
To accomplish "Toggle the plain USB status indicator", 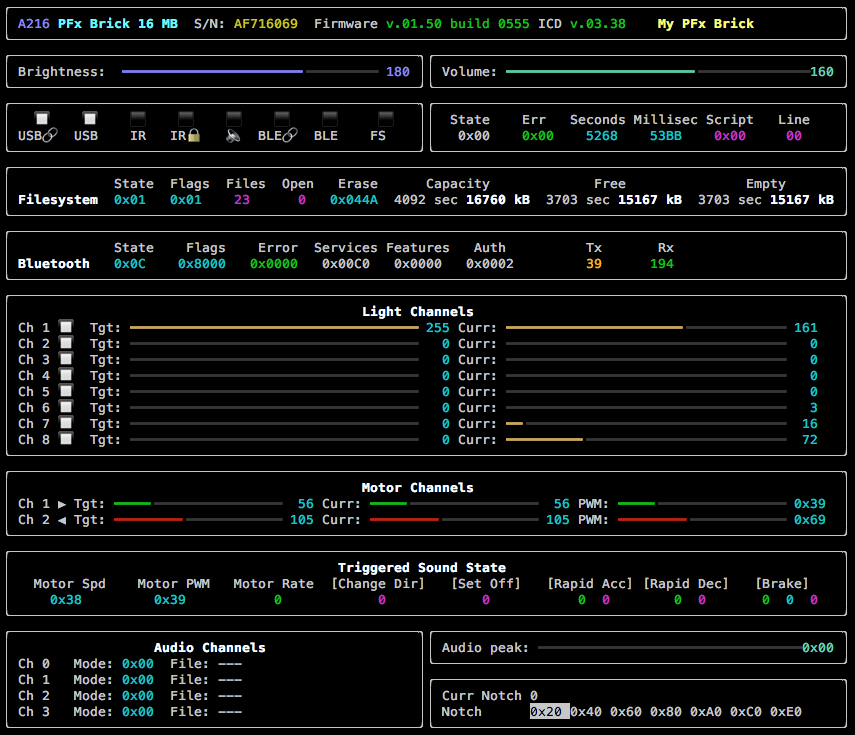I will [89, 118].
